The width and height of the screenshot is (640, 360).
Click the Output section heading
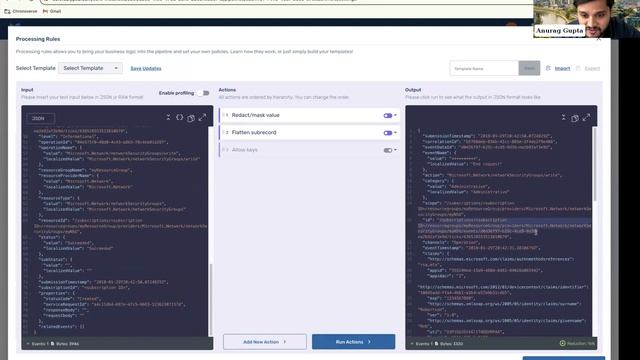click(413, 90)
